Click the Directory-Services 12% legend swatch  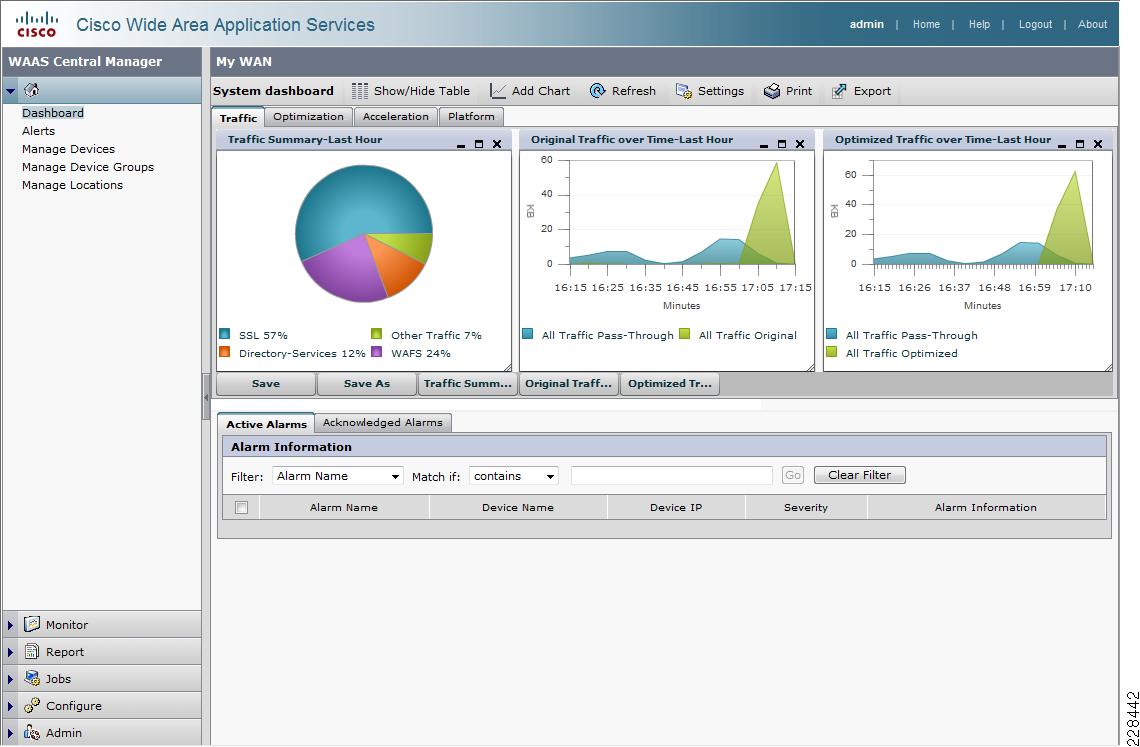225,353
